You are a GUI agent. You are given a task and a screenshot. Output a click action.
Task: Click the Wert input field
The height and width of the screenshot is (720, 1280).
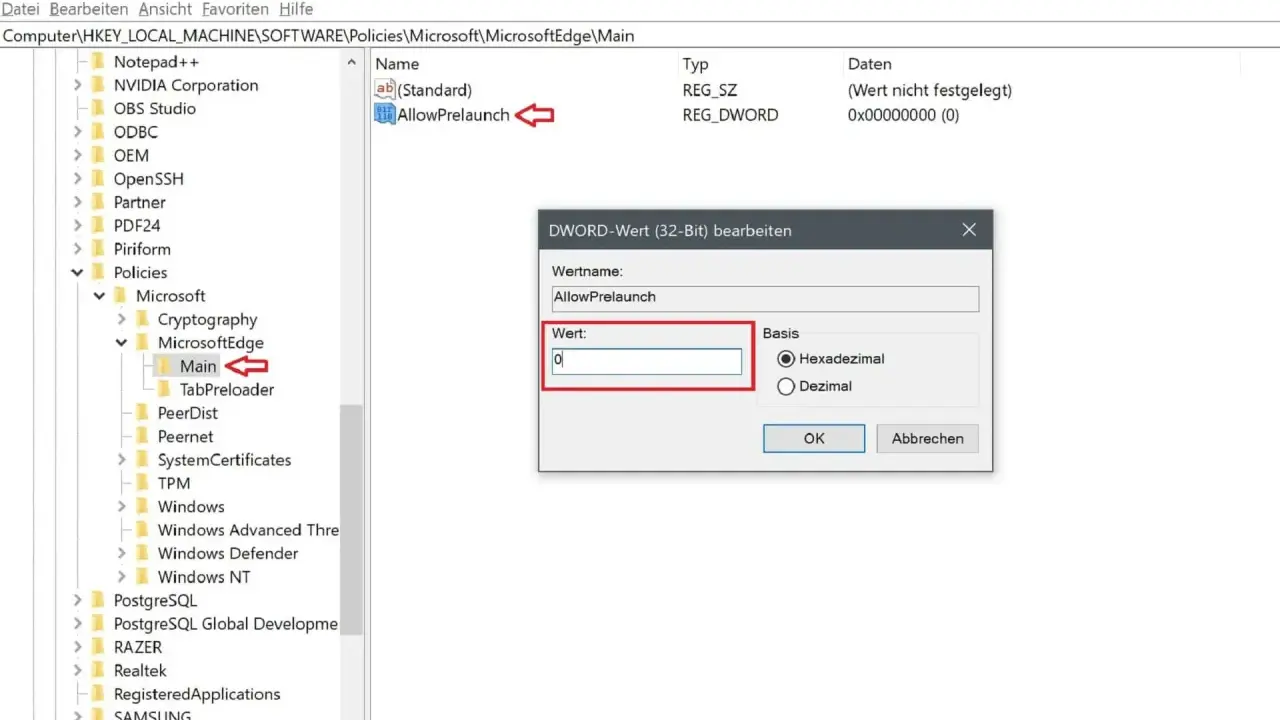pos(647,361)
